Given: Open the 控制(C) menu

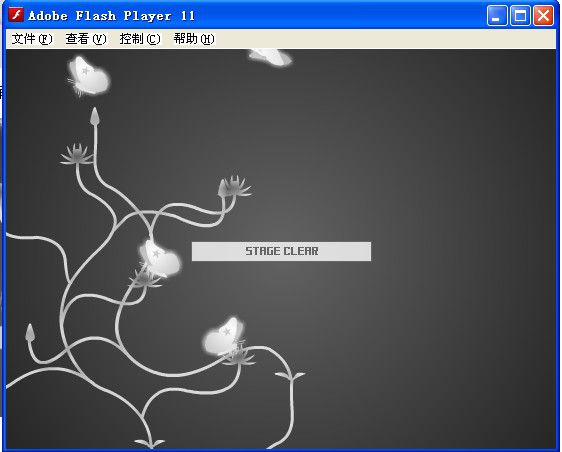Looking at the screenshot, I should [140, 39].
